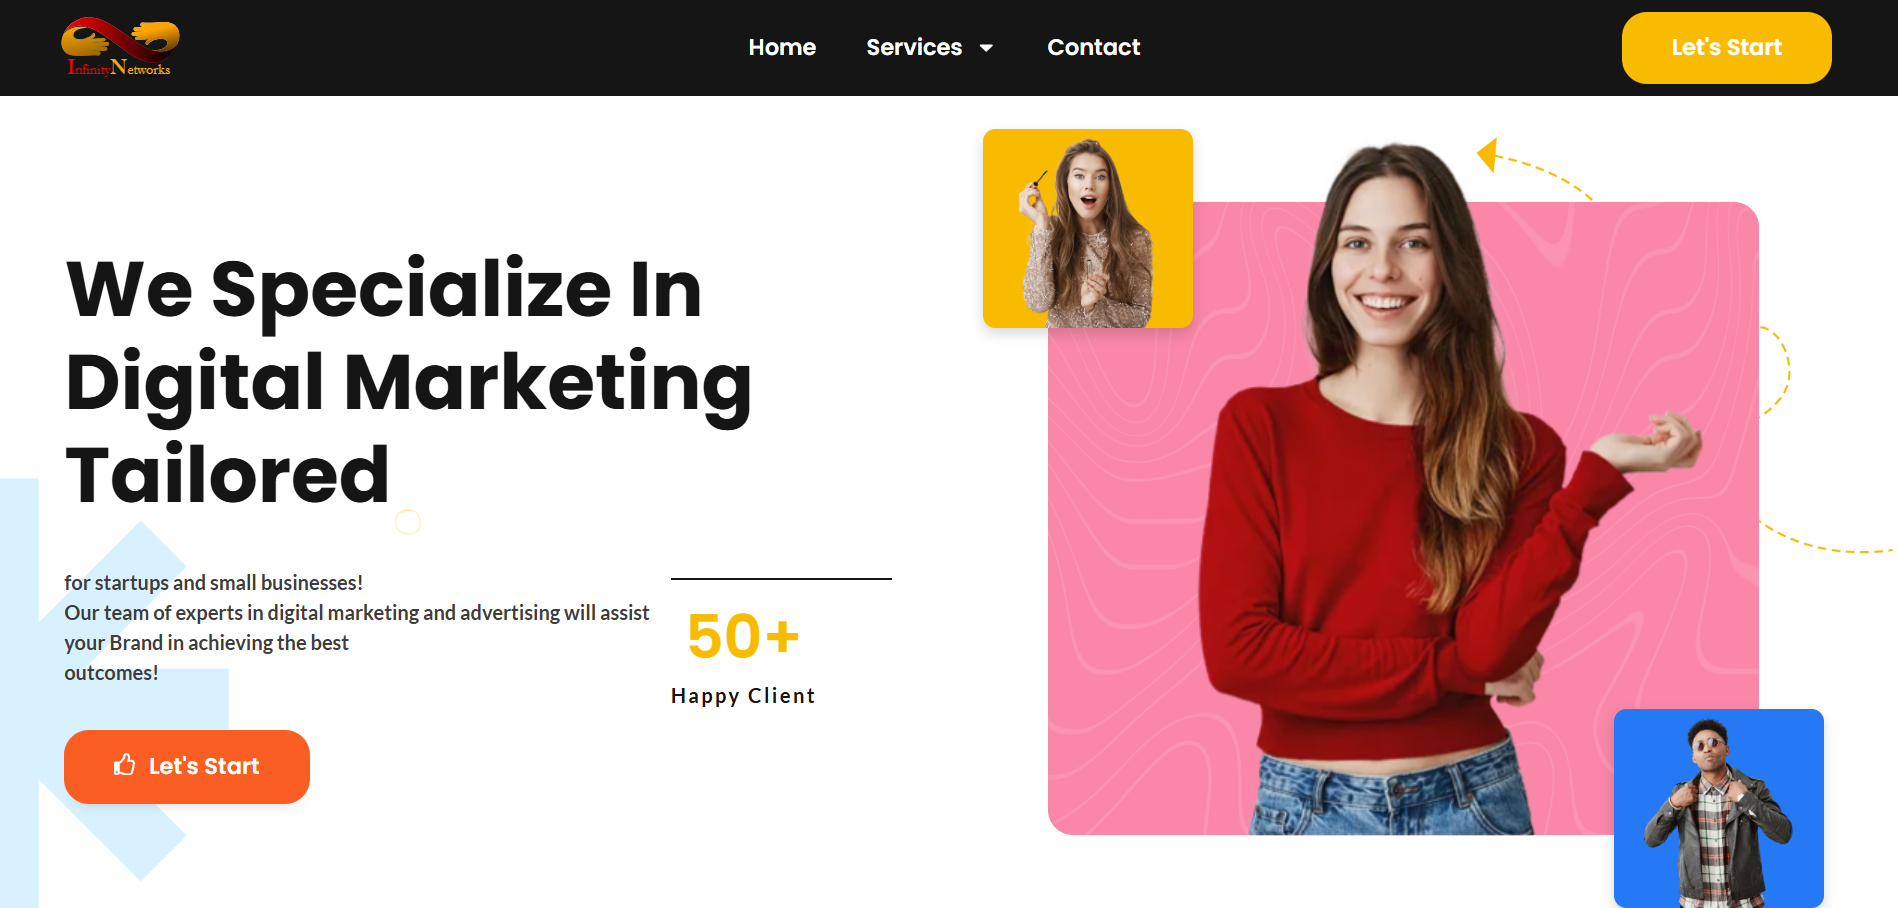Click the horizontal line above the 50+ counter
The width and height of the screenshot is (1898, 908).
[781, 578]
